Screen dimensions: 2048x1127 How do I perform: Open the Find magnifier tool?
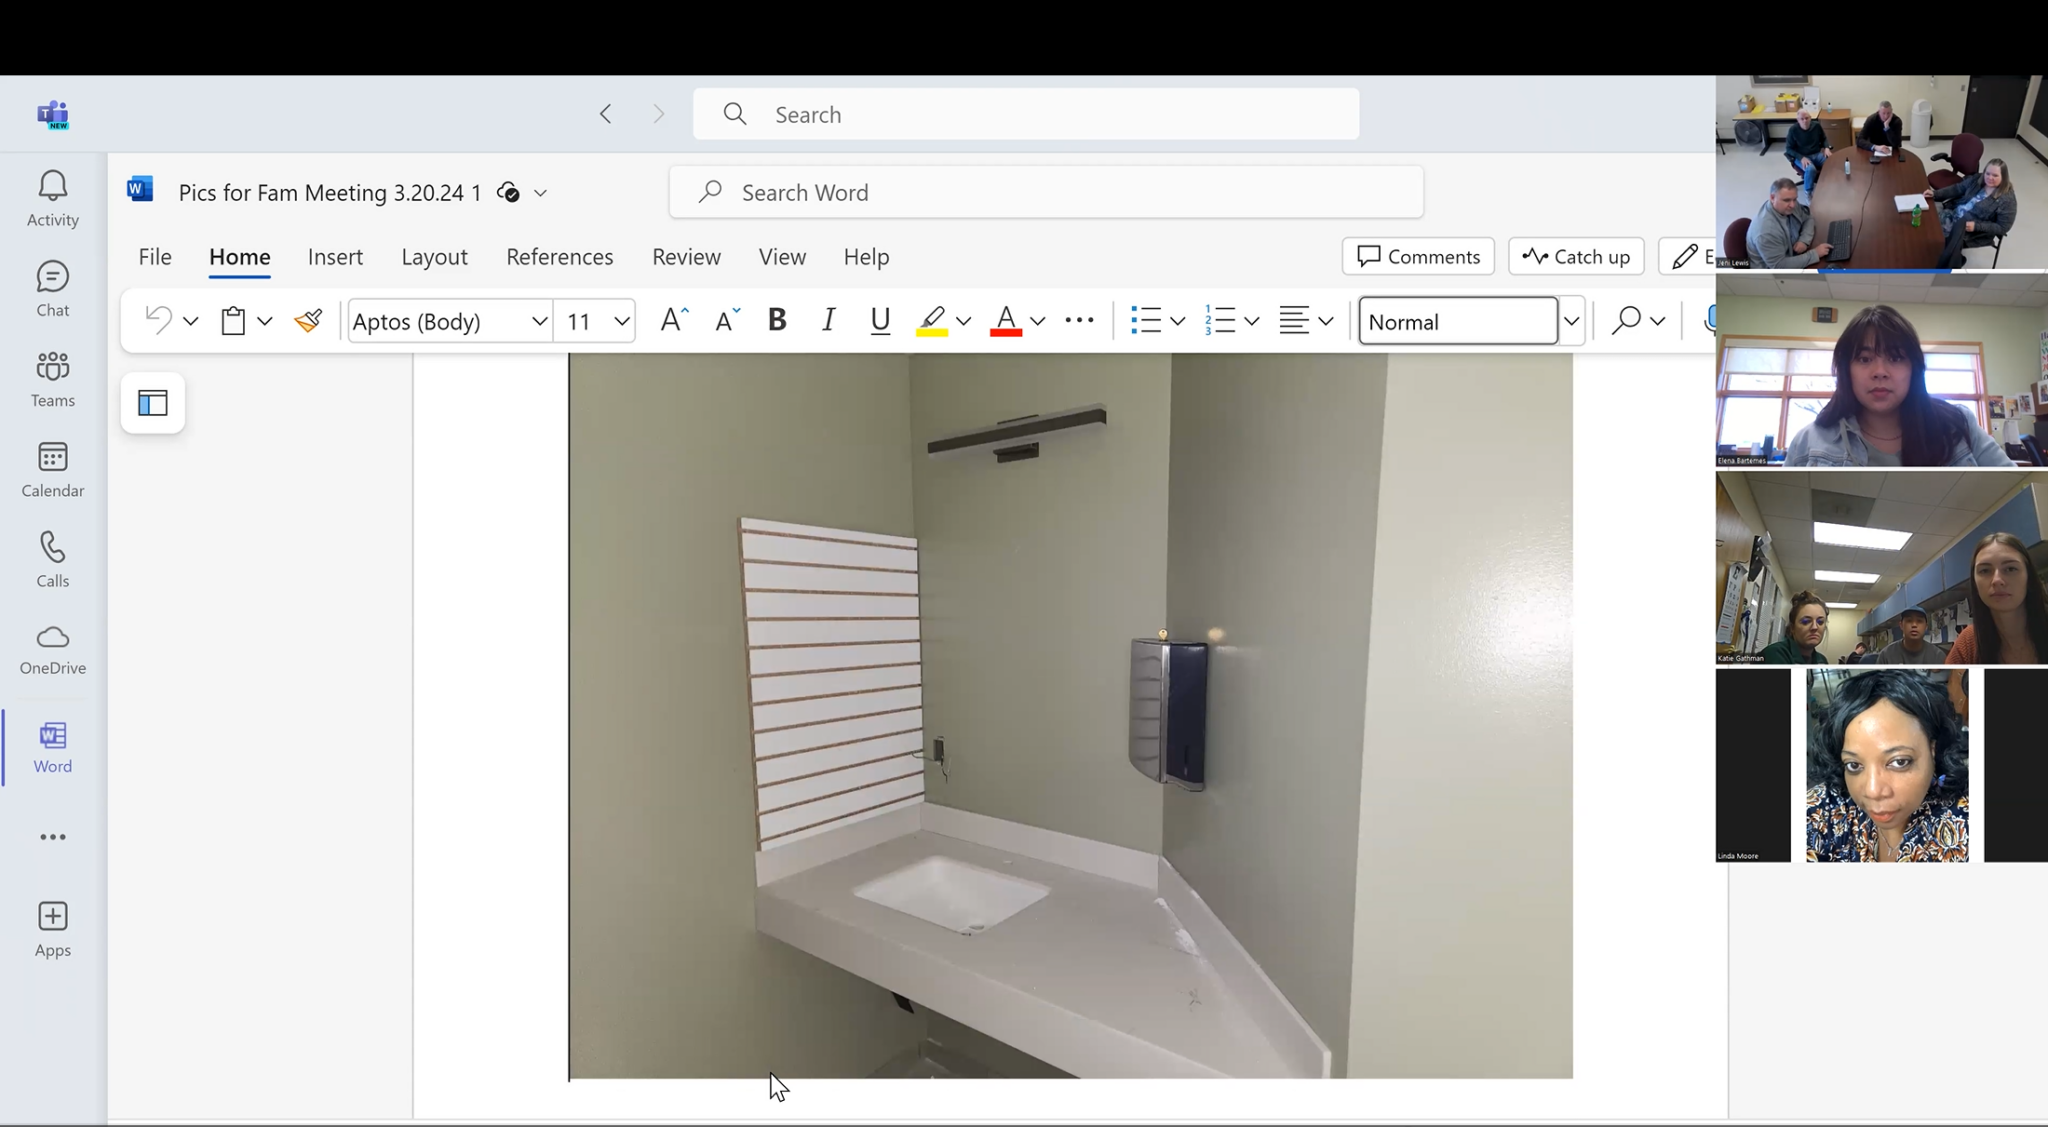click(1626, 320)
